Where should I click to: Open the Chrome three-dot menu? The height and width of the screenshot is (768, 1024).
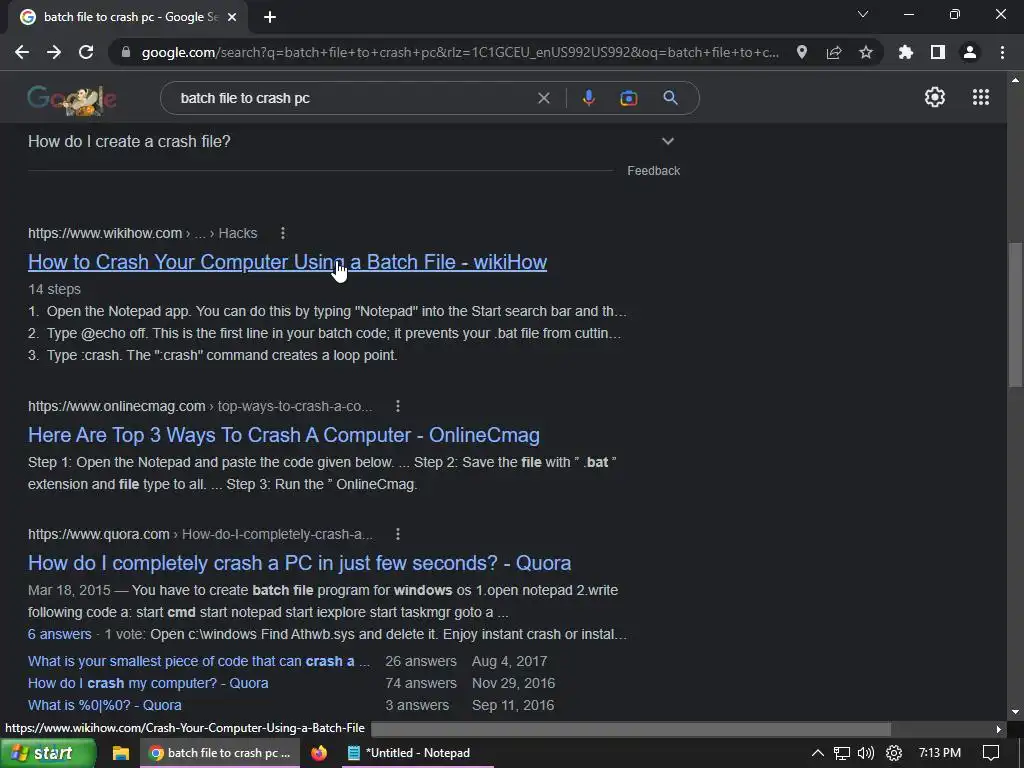(x=1002, y=52)
